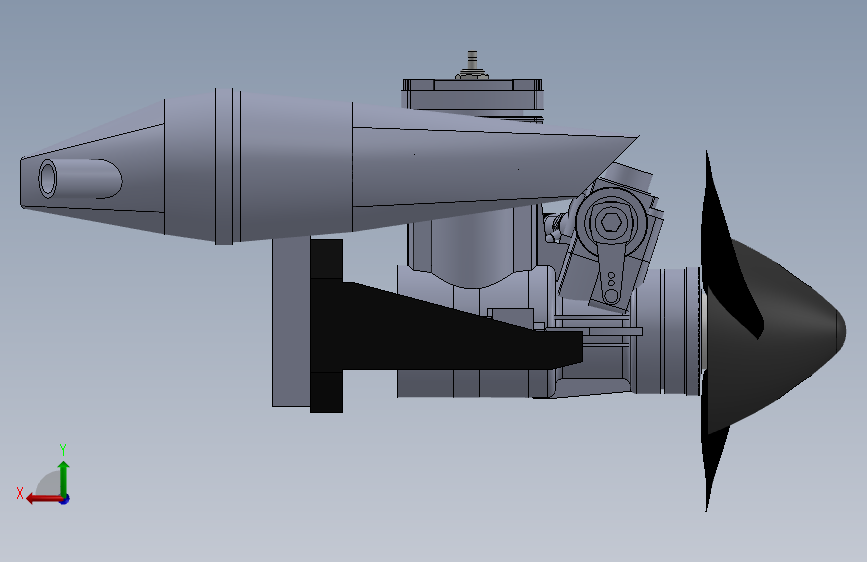This screenshot has height=562, width=867.
Task: Click the red X axis arrow on the triad
Action: (x=44, y=499)
